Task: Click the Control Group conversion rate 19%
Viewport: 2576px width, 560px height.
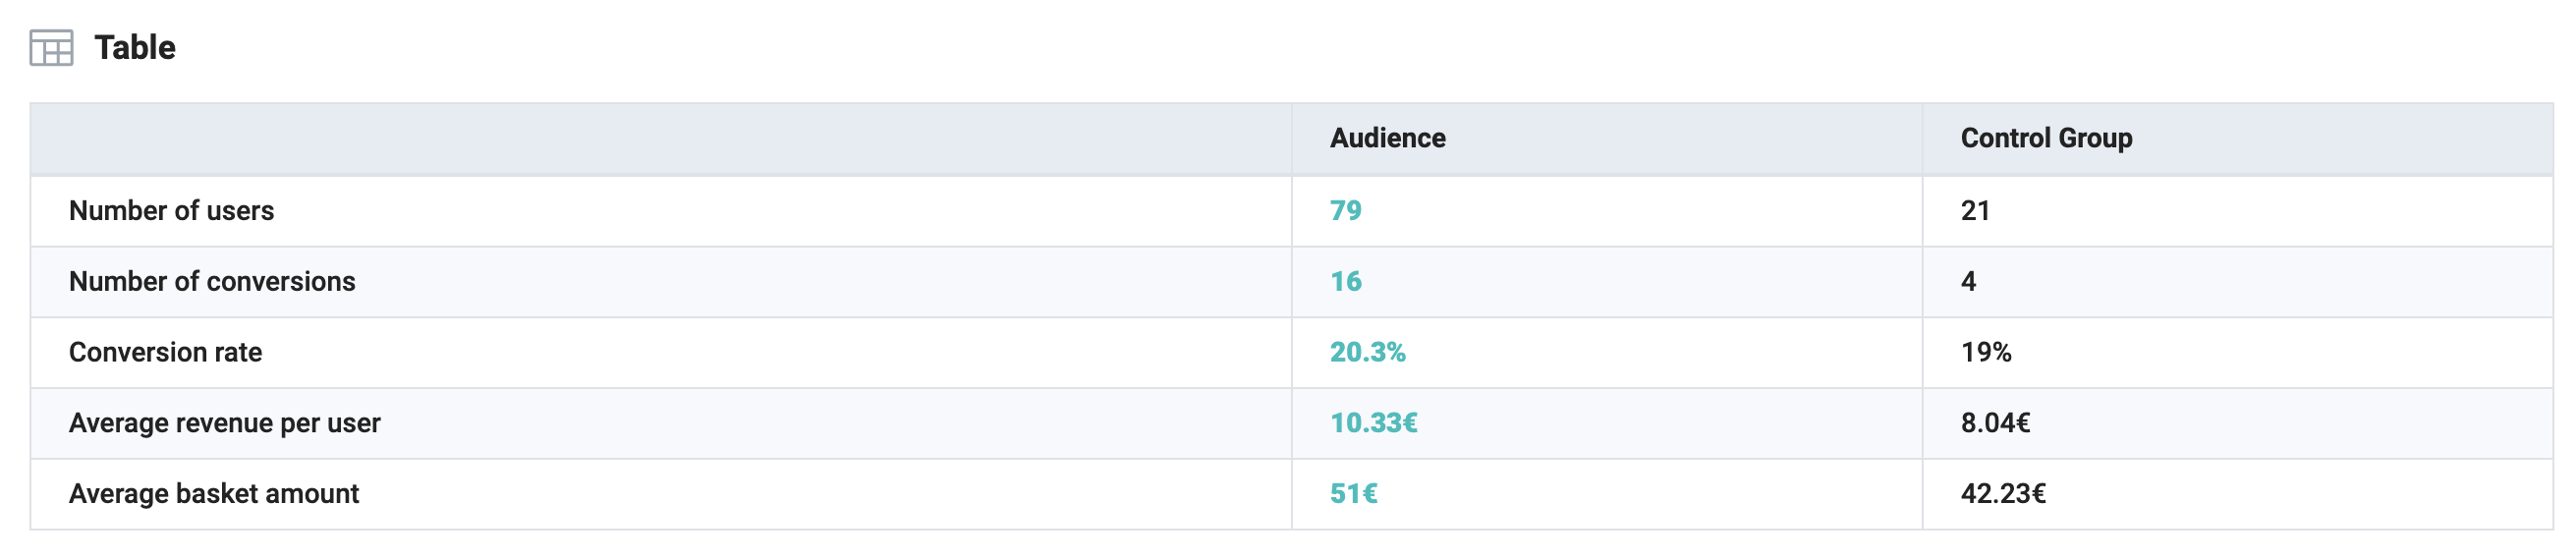Action: [1985, 353]
